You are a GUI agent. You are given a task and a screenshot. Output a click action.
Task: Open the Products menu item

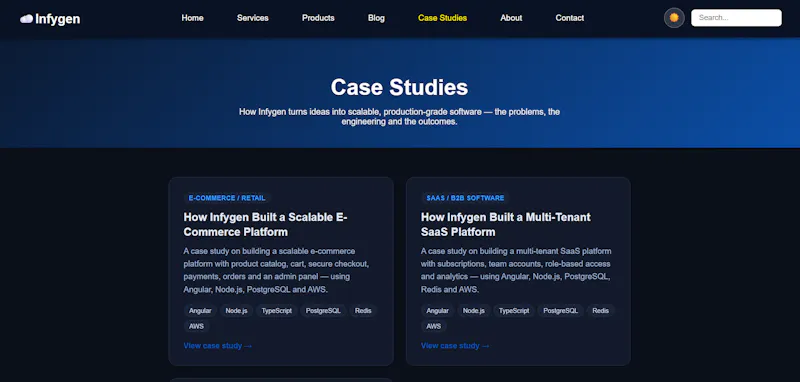click(318, 18)
